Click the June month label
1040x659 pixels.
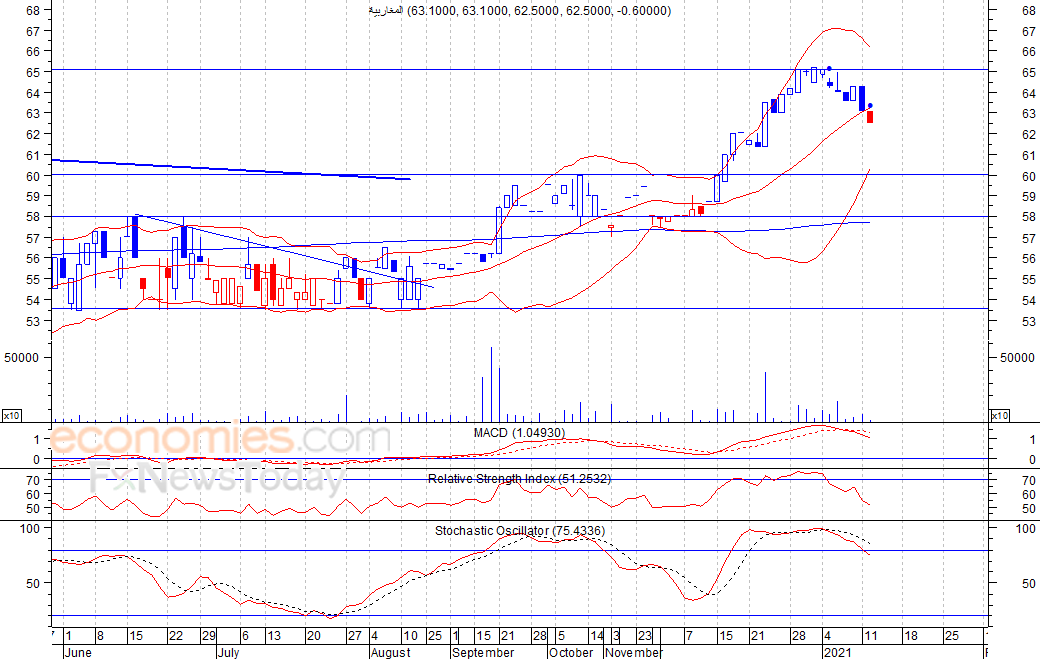[78, 652]
